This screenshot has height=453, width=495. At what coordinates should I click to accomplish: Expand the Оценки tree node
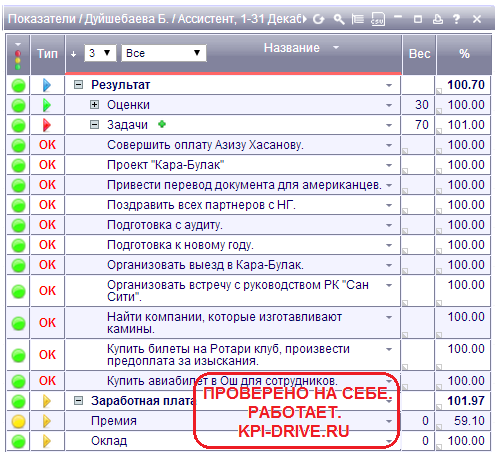click(x=95, y=105)
